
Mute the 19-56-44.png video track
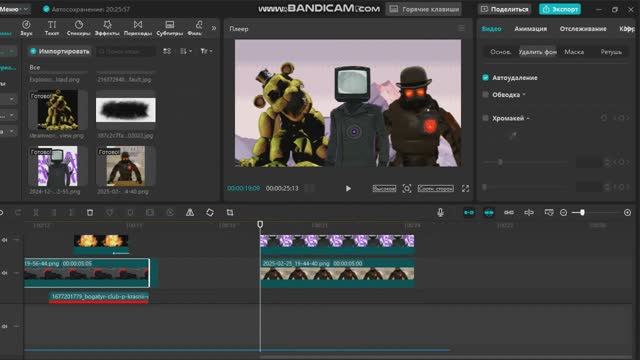[x=4, y=273]
